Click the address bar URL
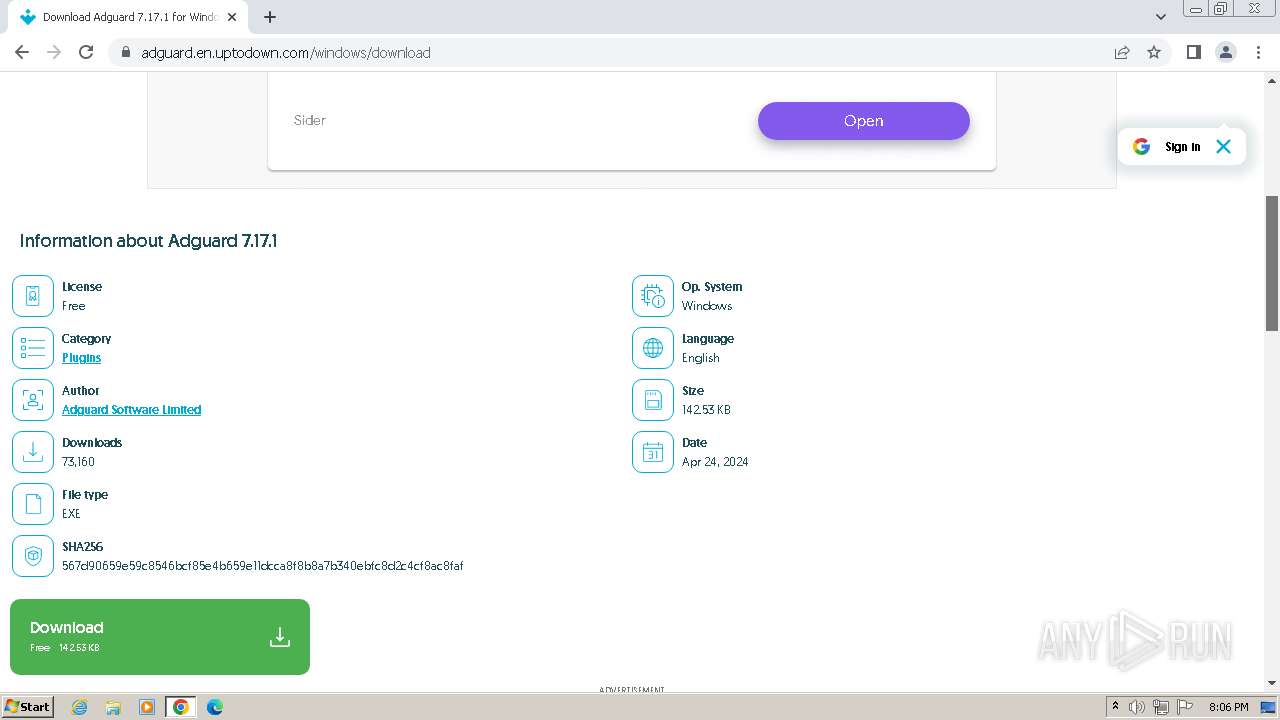The width and height of the screenshot is (1280, 720). click(x=286, y=53)
